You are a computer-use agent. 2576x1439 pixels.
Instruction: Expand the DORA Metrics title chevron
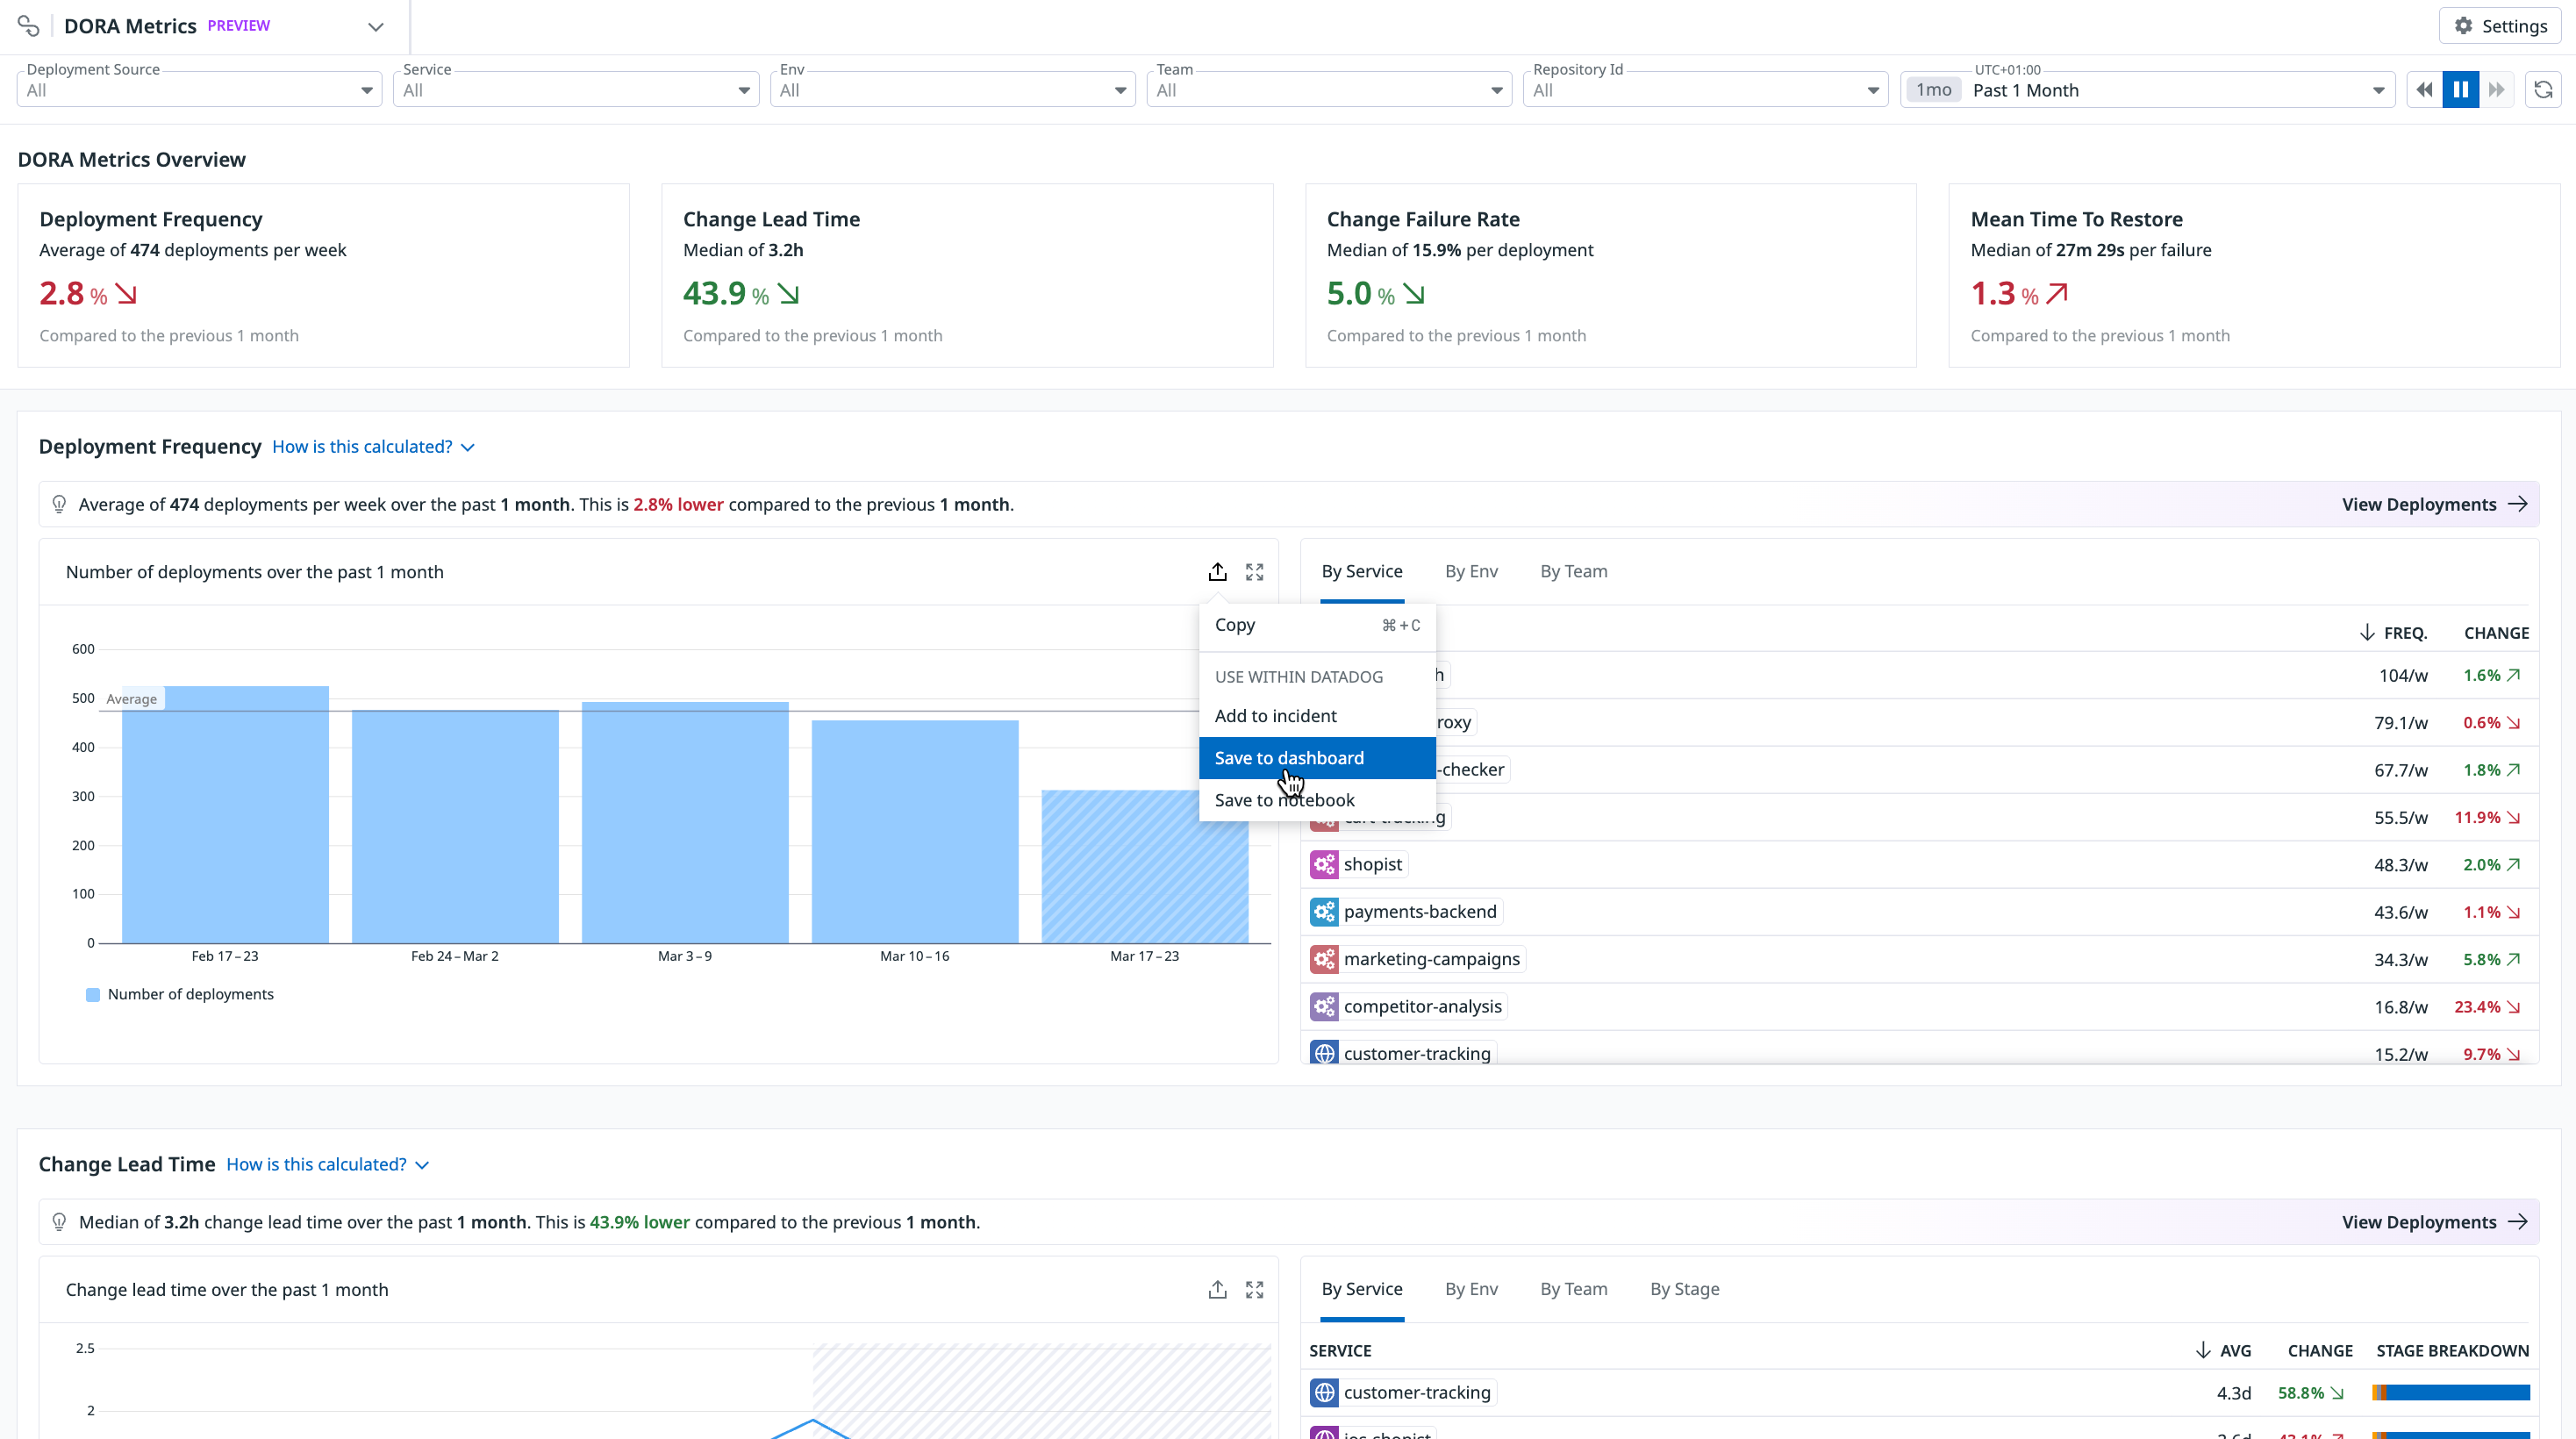[376, 27]
